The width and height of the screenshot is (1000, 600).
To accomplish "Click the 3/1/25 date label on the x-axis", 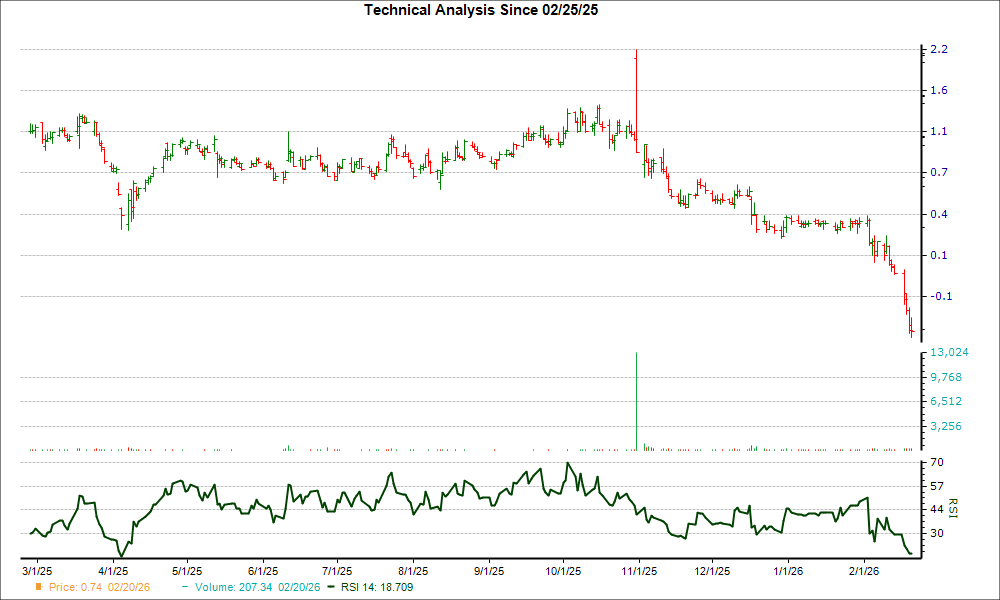I will [x=38, y=571].
